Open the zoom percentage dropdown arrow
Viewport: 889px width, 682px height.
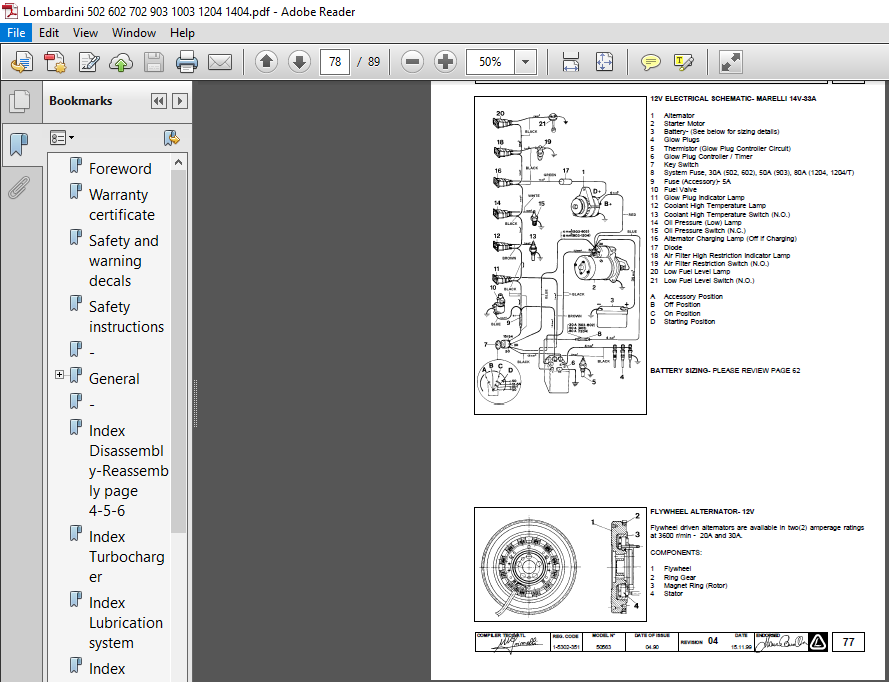pos(526,62)
